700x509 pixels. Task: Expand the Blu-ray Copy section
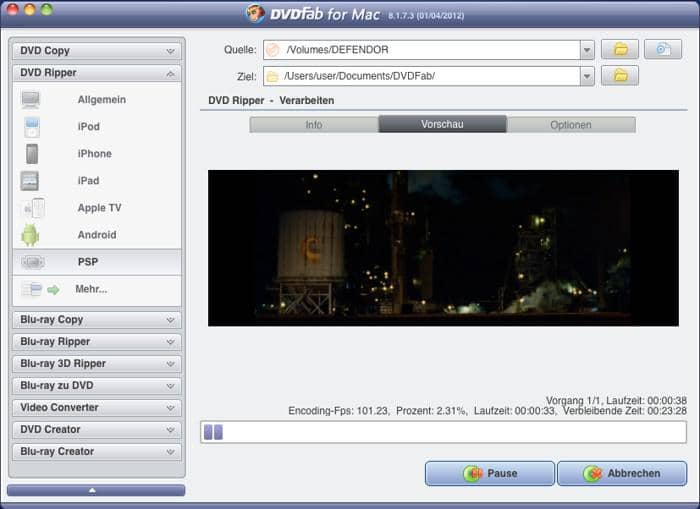pos(97,320)
